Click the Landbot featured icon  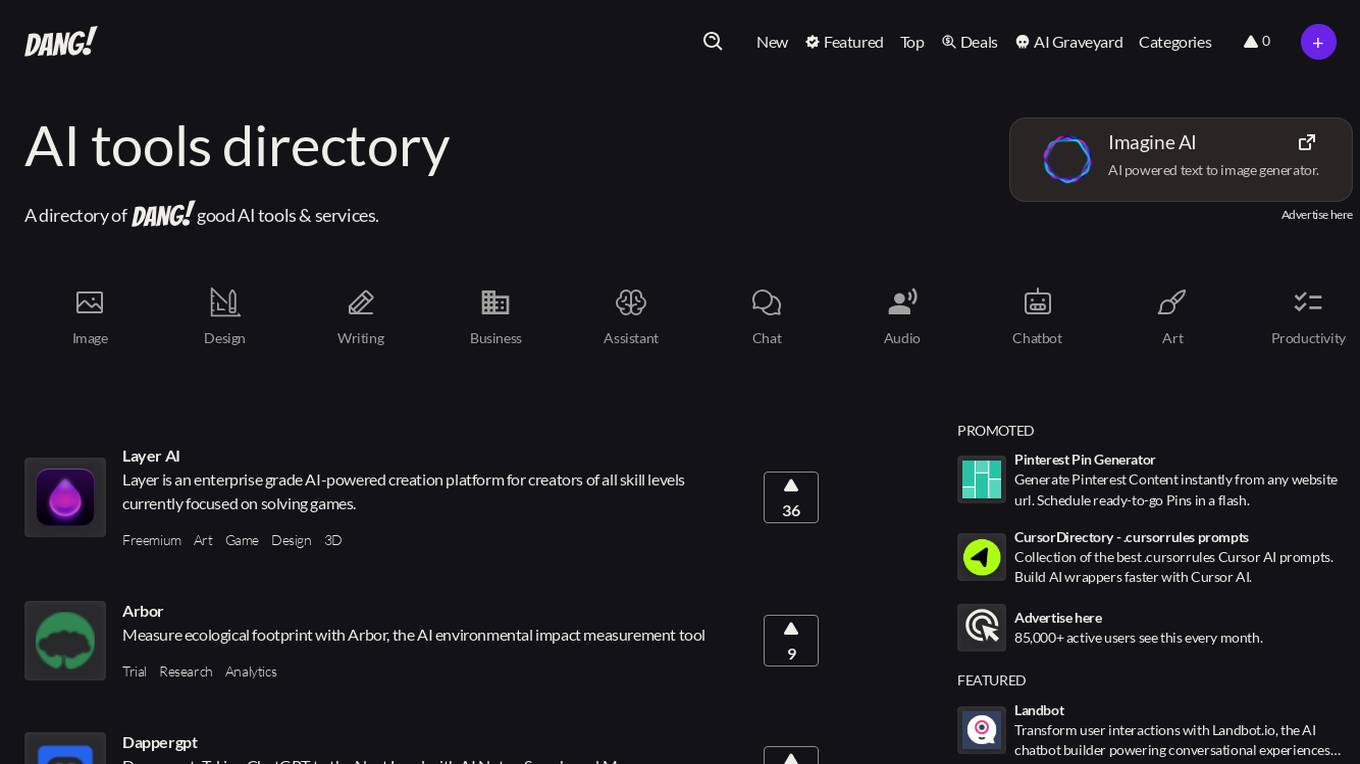[x=982, y=730]
